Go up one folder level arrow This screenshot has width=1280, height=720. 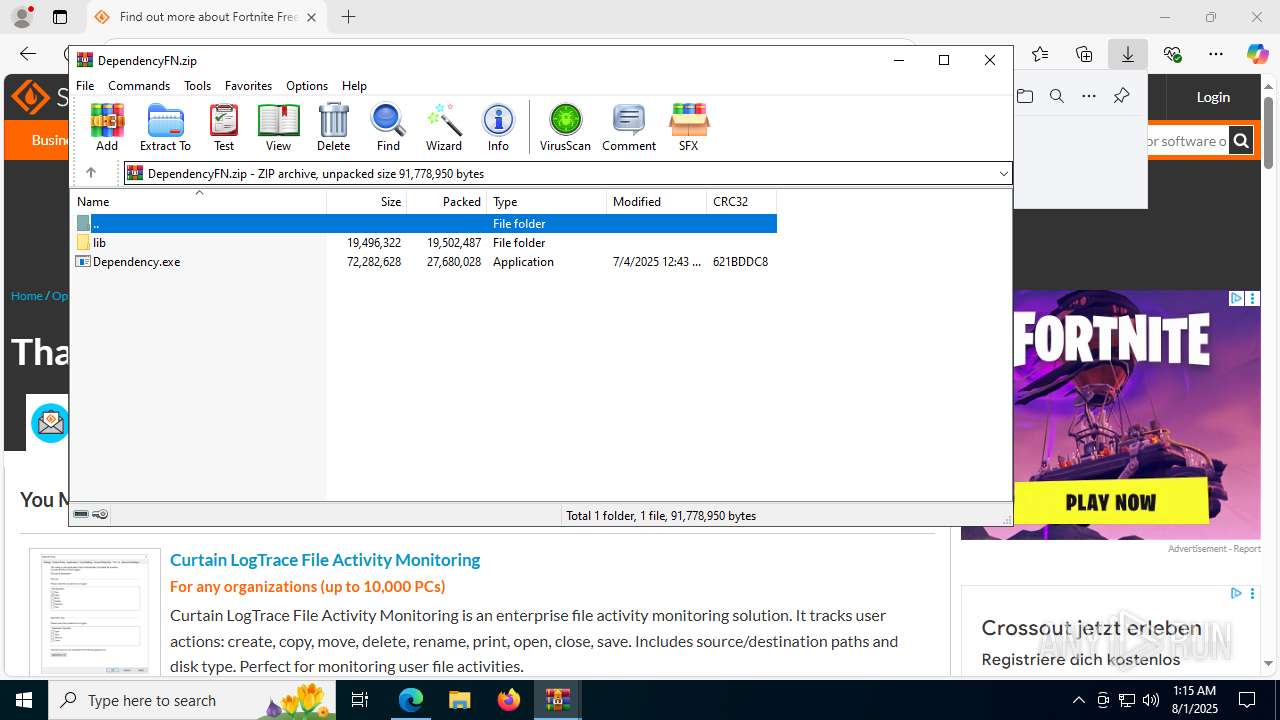point(90,173)
